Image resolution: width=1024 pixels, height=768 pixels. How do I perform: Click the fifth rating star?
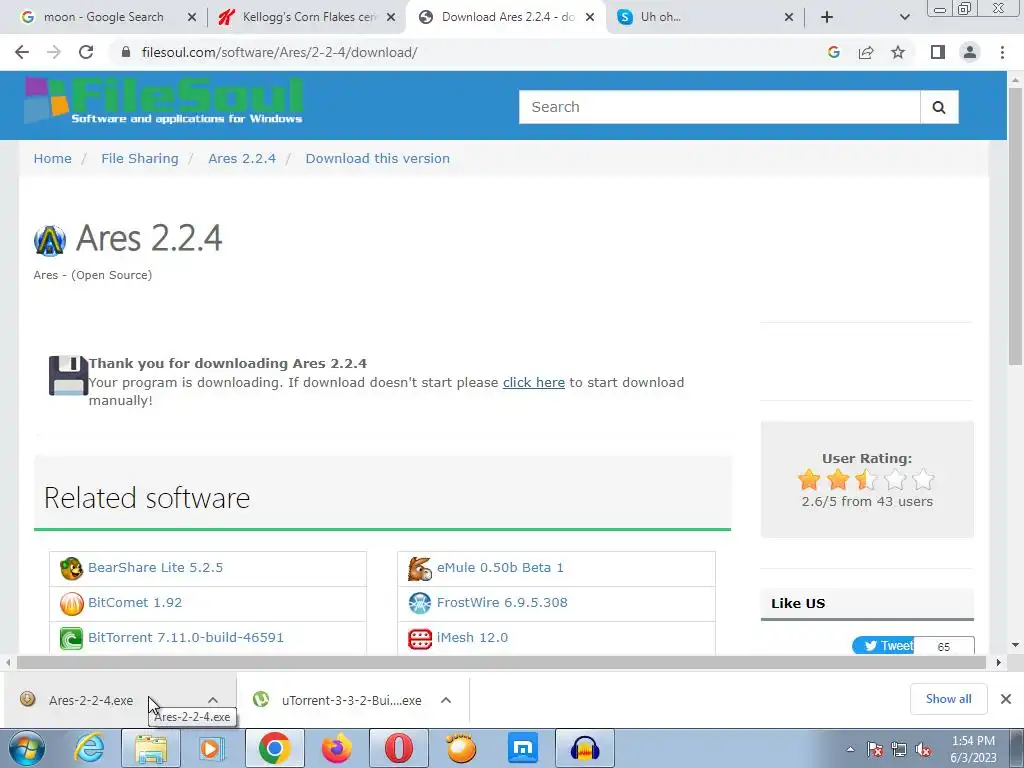(x=923, y=480)
